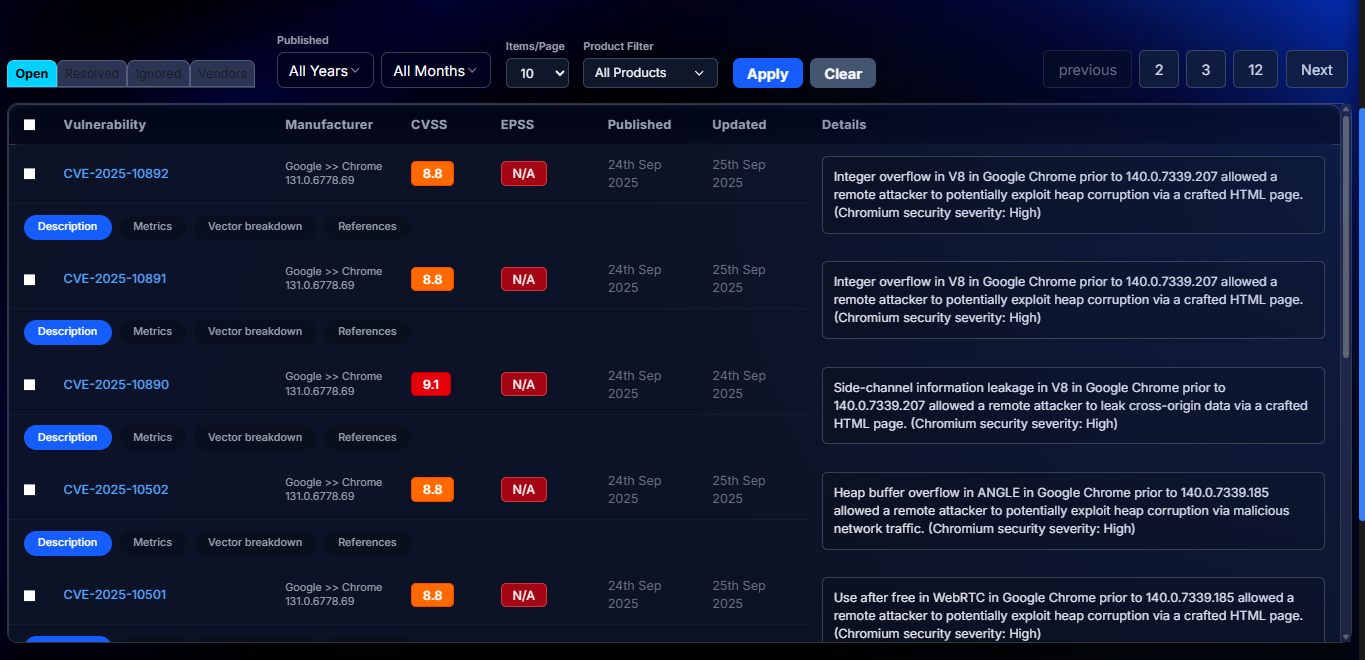Open the Vendors tab
1365x660 pixels.
pyautogui.click(x=222, y=74)
